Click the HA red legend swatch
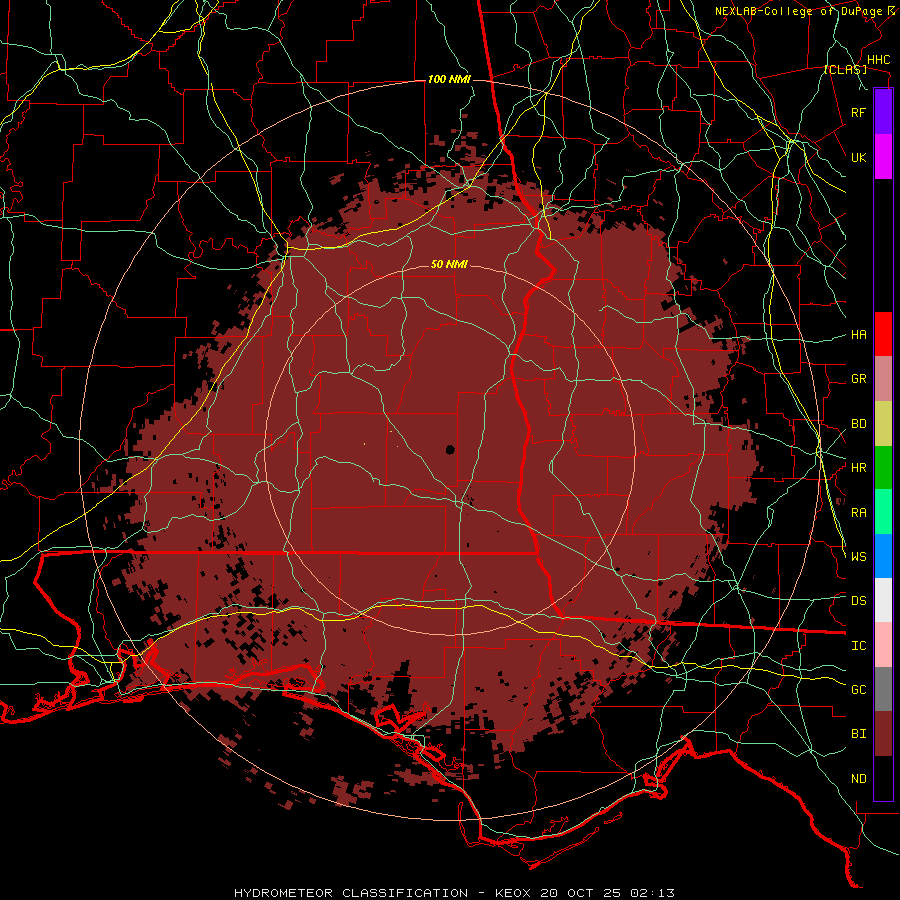This screenshot has width=900, height=900. pos(883,334)
